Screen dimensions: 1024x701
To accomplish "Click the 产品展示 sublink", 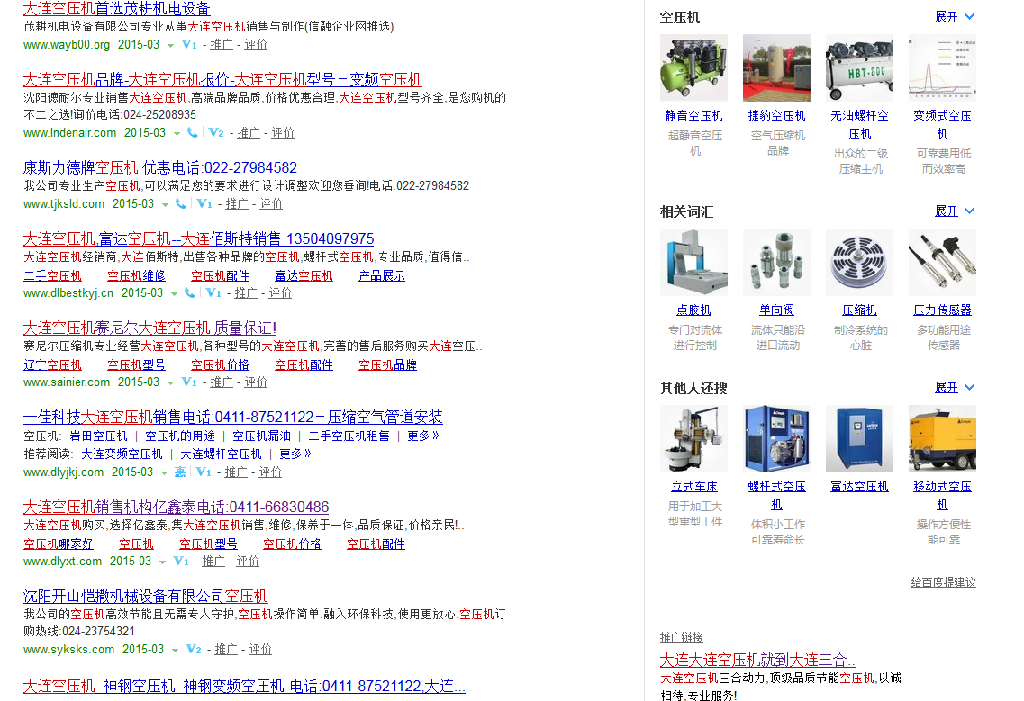I will (381, 276).
